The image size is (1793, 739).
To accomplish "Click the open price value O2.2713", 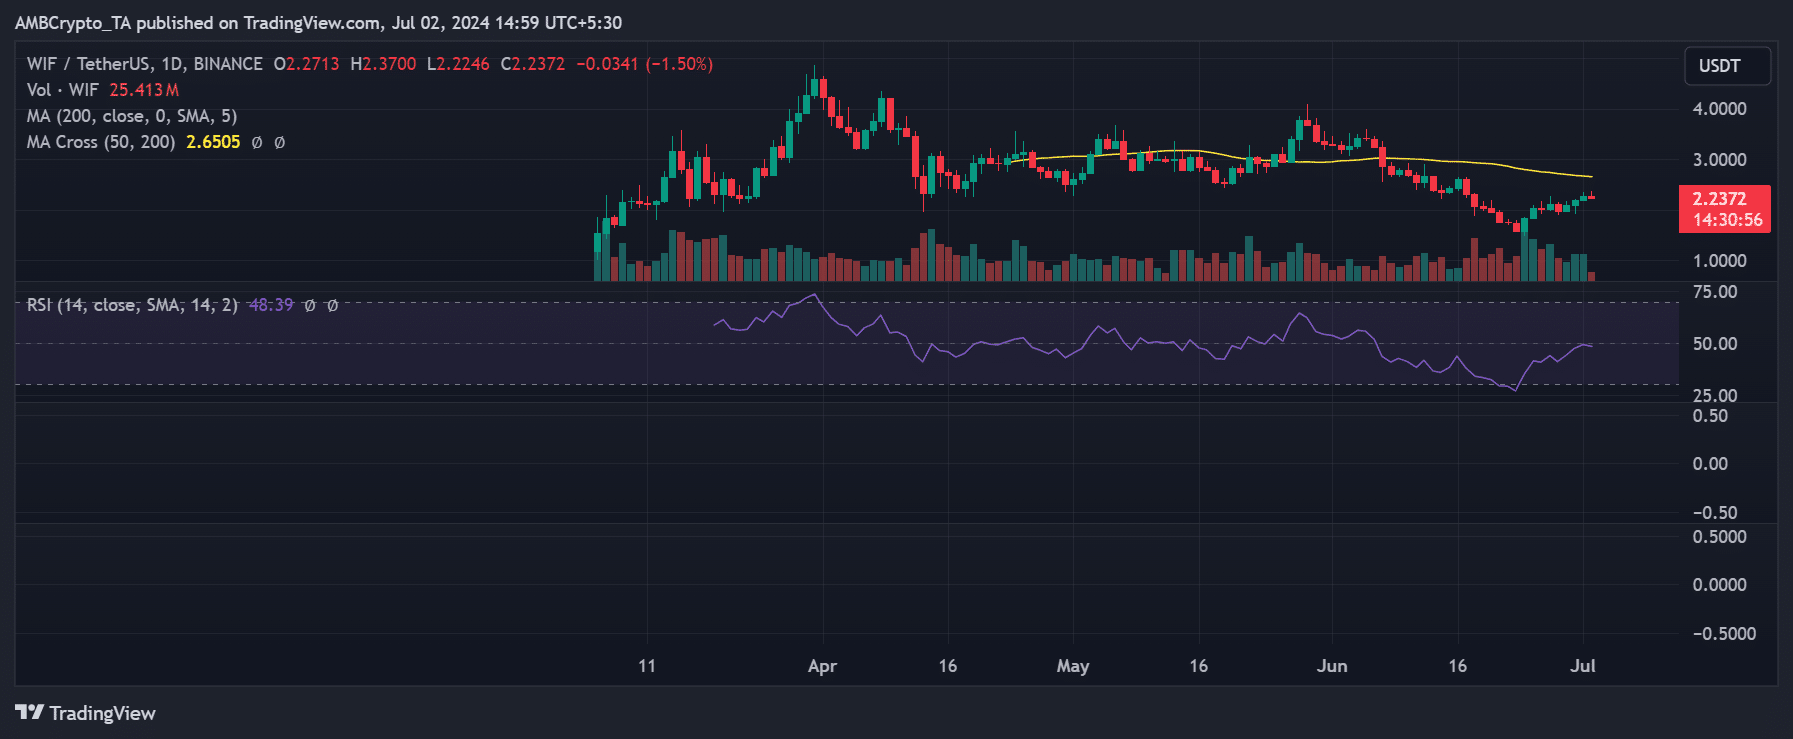I will pyautogui.click(x=306, y=64).
